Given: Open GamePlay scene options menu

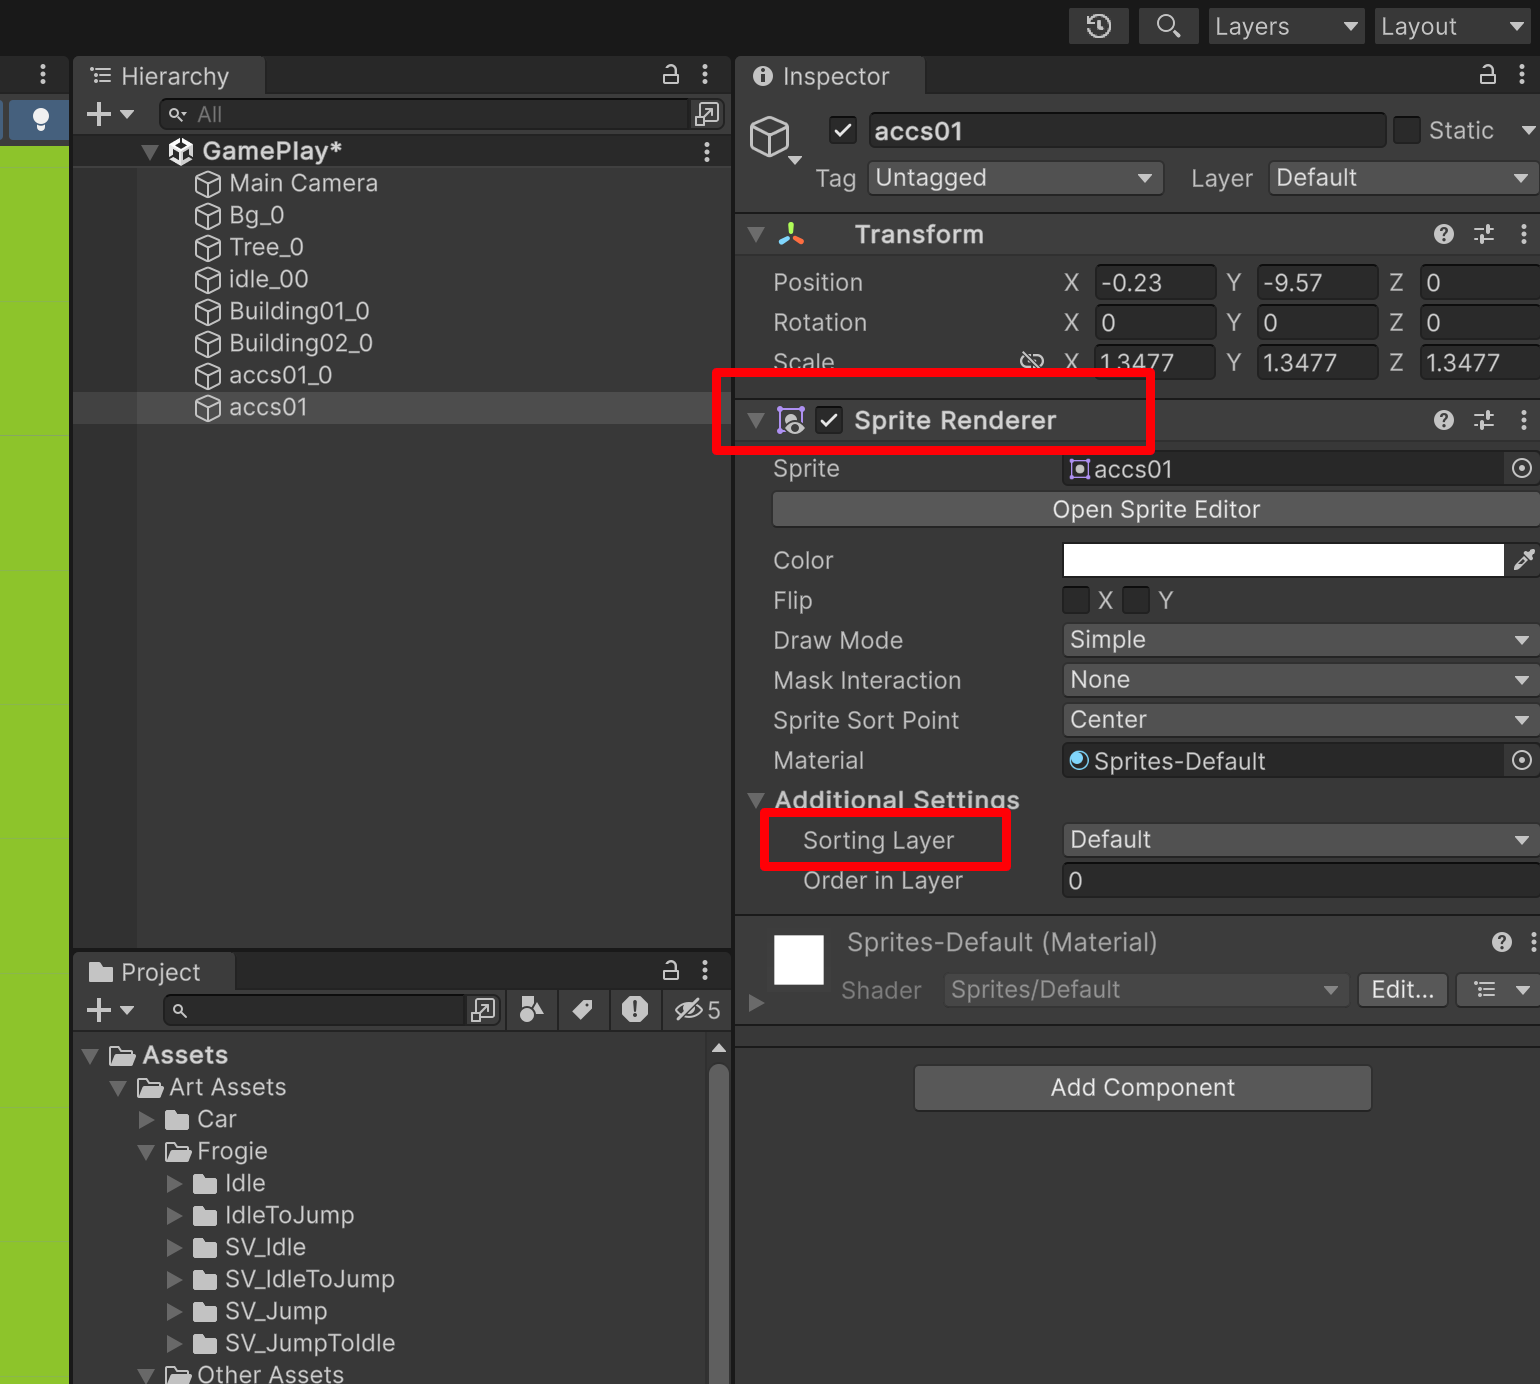Looking at the screenshot, I should (707, 151).
